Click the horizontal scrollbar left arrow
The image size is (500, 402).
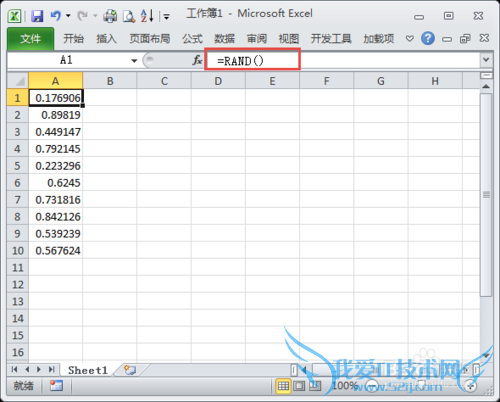point(304,369)
